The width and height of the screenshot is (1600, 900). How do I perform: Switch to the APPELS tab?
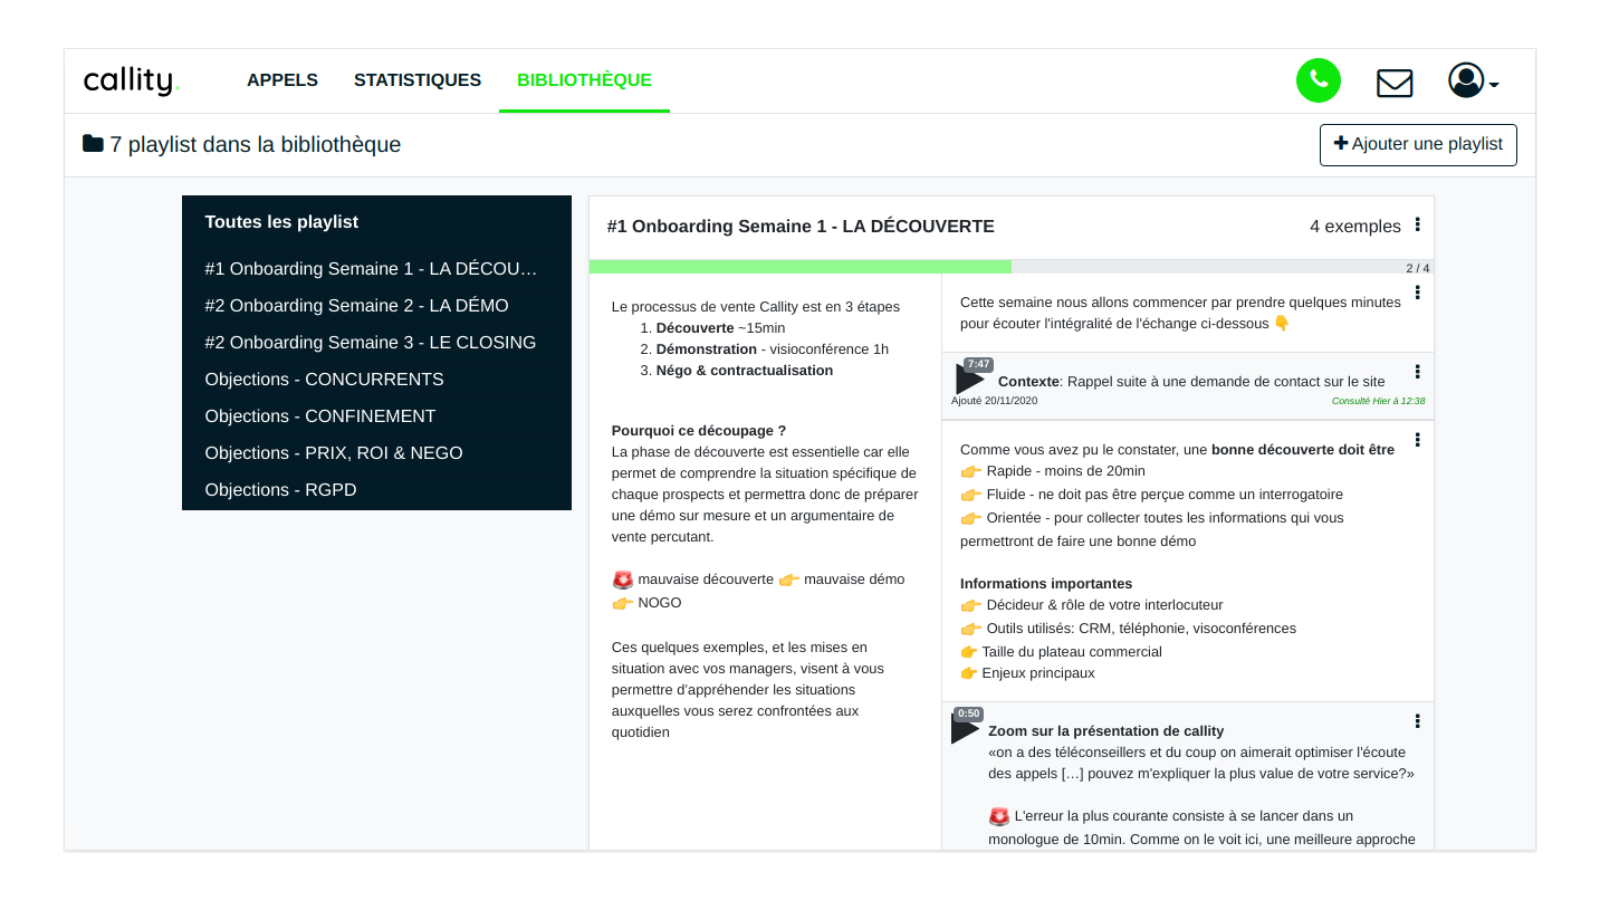coord(282,80)
